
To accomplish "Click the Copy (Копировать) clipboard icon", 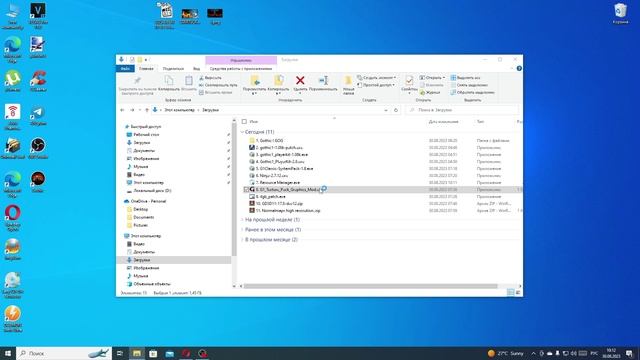I will point(169,80).
